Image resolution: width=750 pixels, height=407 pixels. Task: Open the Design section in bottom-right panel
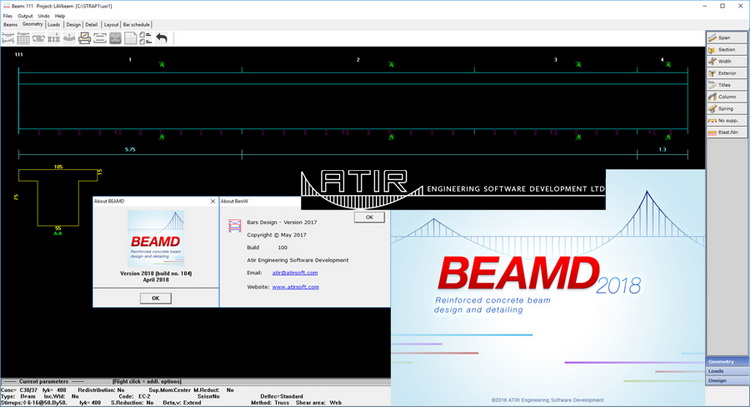click(x=727, y=381)
